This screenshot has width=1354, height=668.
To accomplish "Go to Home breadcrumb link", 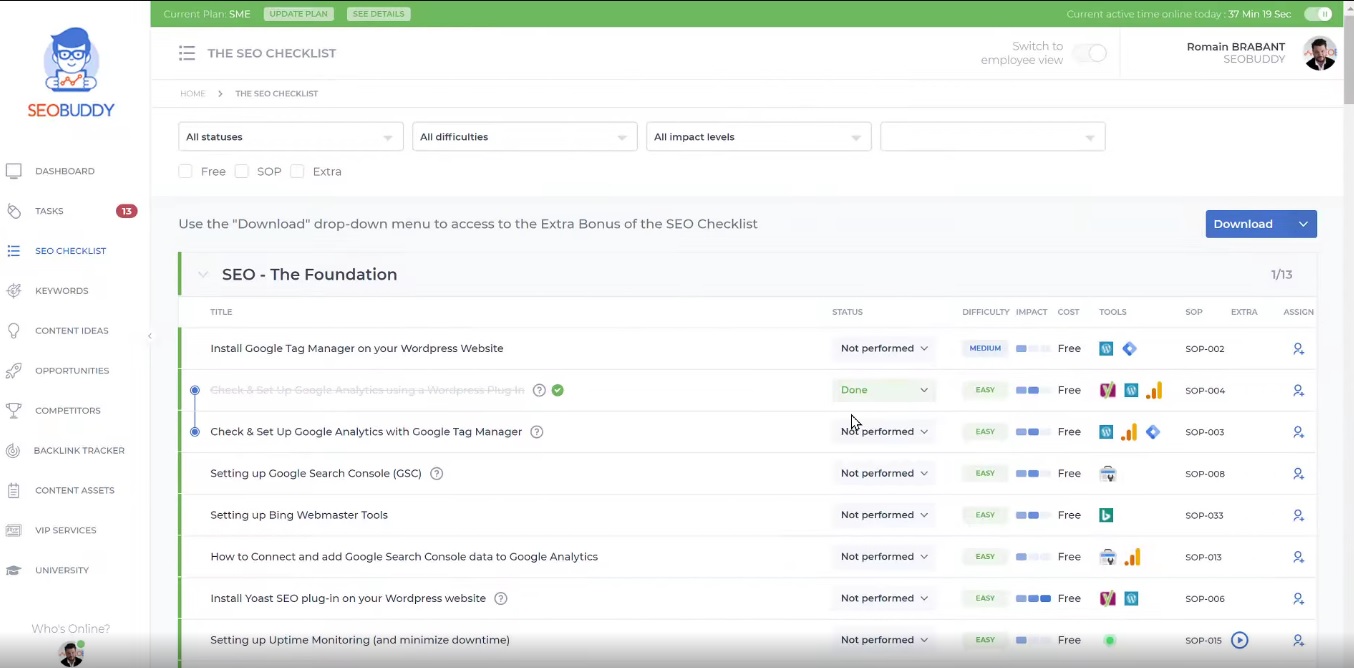I will click(193, 94).
